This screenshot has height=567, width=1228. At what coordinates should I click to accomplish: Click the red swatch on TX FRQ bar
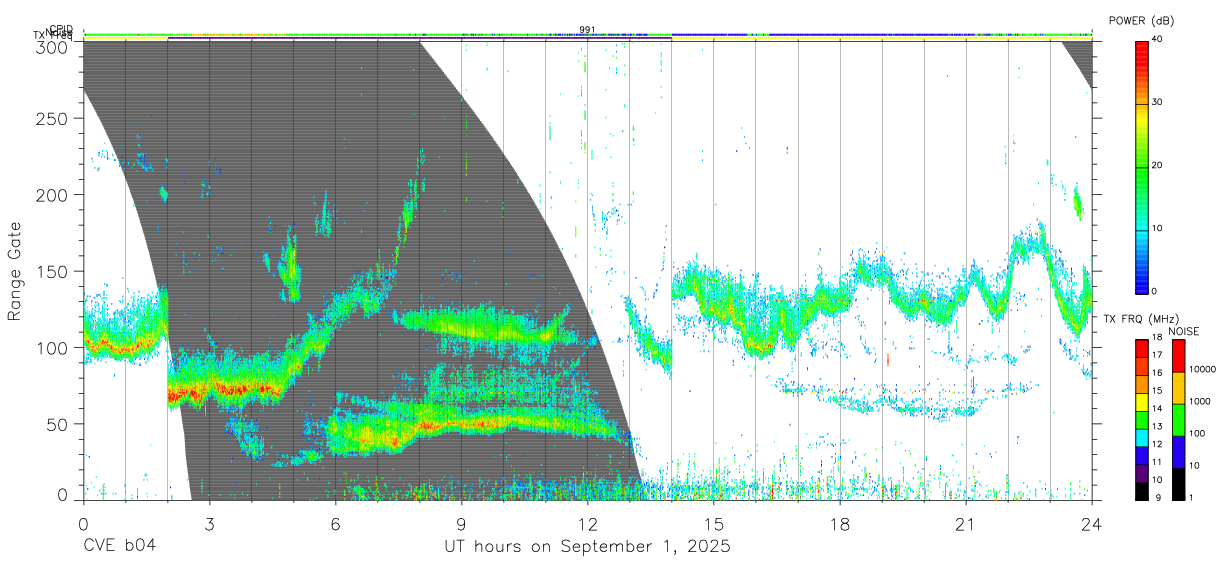(x=1142, y=347)
